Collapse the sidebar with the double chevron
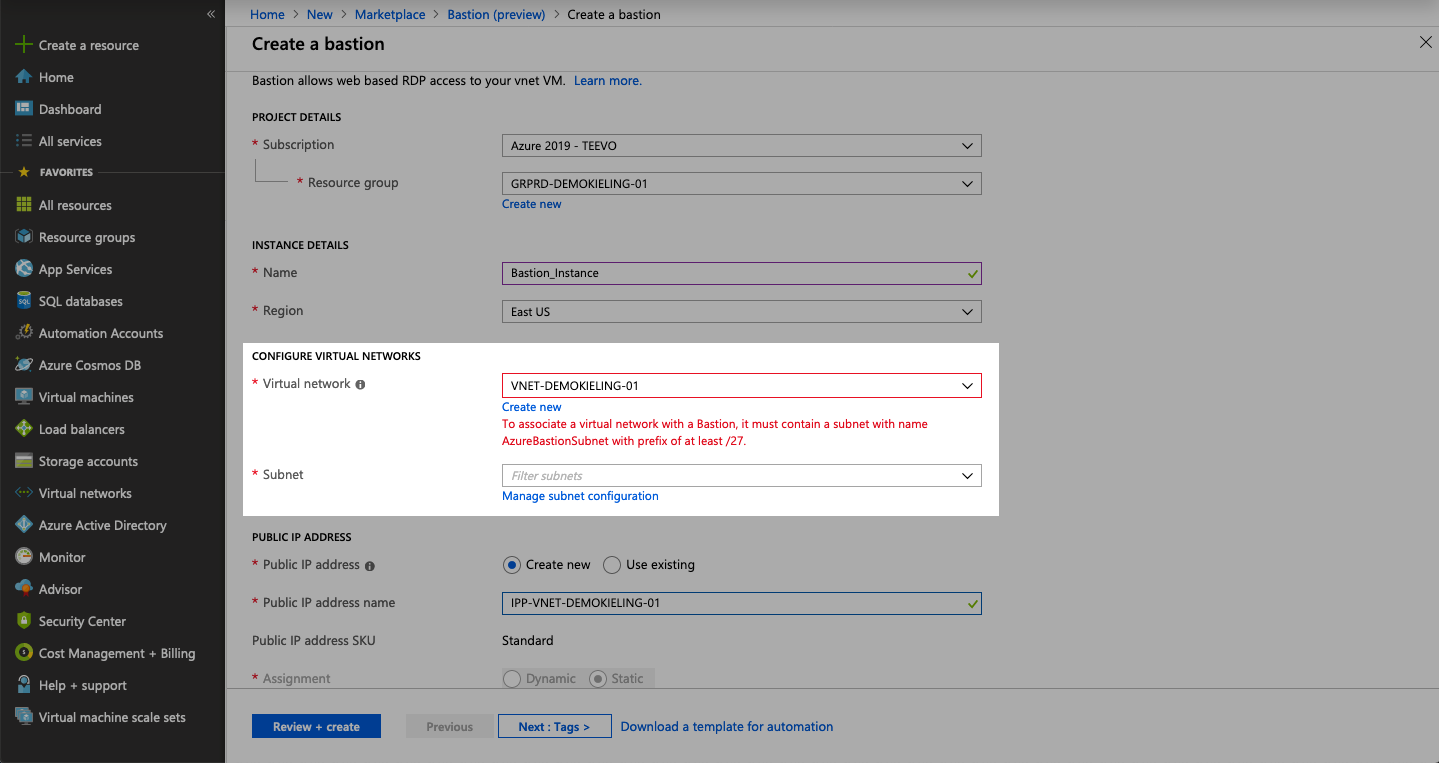 pyautogui.click(x=211, y=14)
